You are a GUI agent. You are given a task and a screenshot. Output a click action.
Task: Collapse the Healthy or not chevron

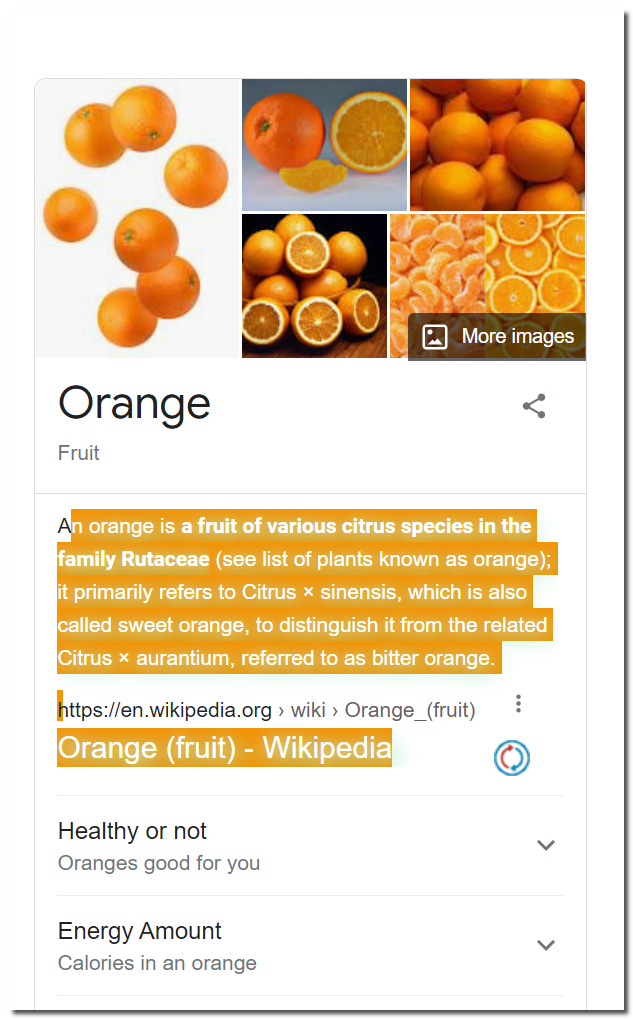pos(546,845)
